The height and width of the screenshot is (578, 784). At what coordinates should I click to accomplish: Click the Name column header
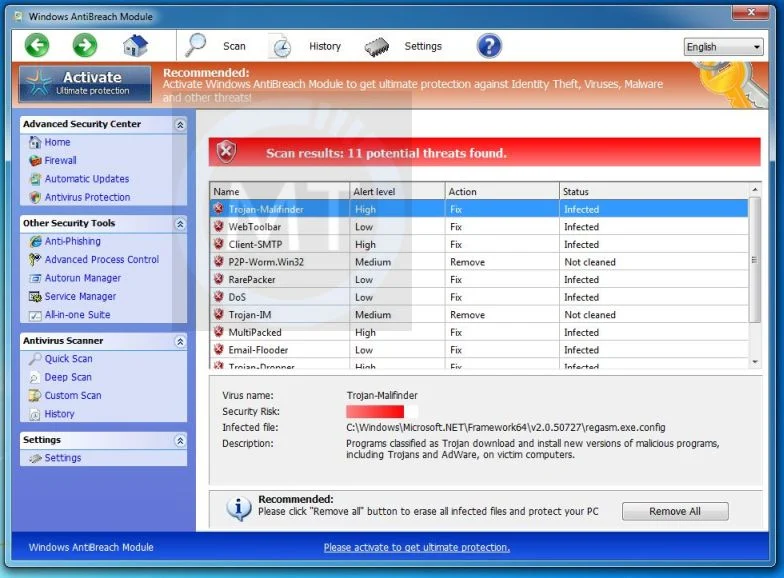pos(280,192)
